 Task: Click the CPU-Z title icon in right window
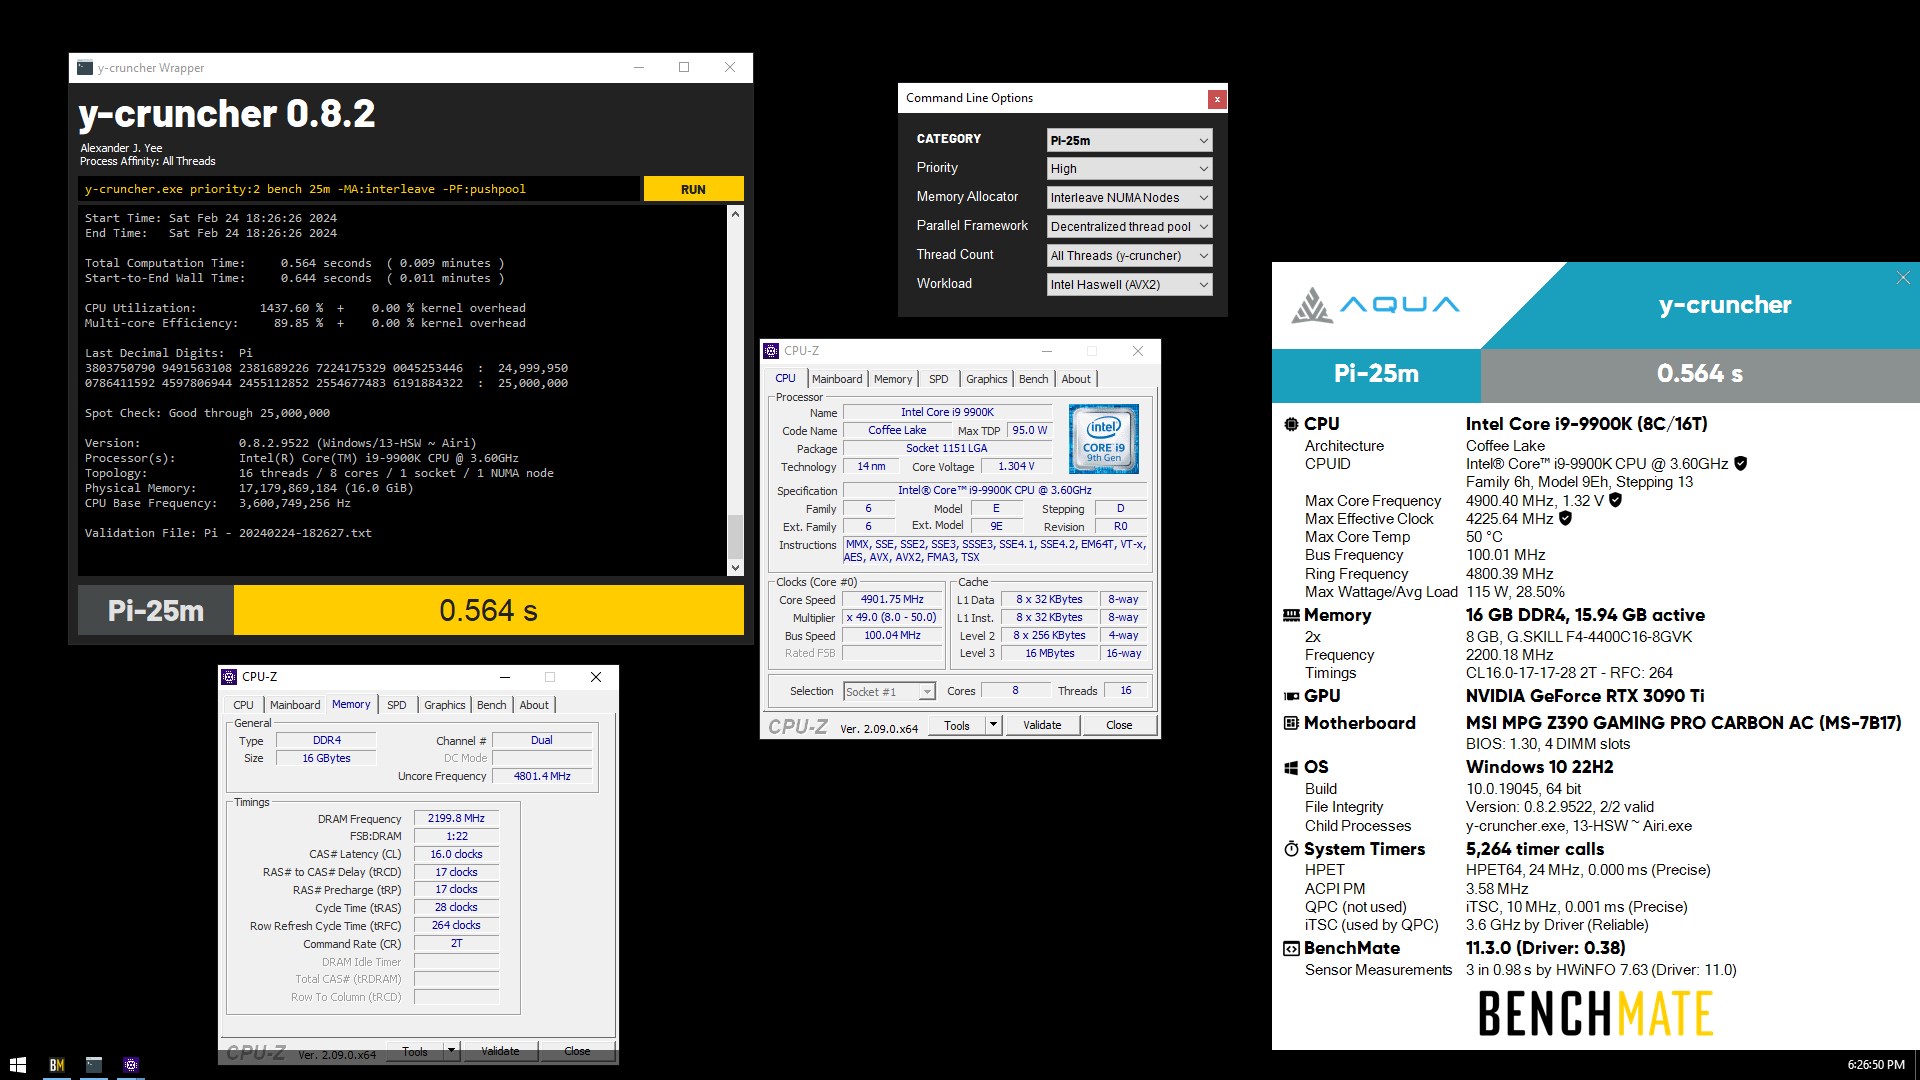coord(771,351)
